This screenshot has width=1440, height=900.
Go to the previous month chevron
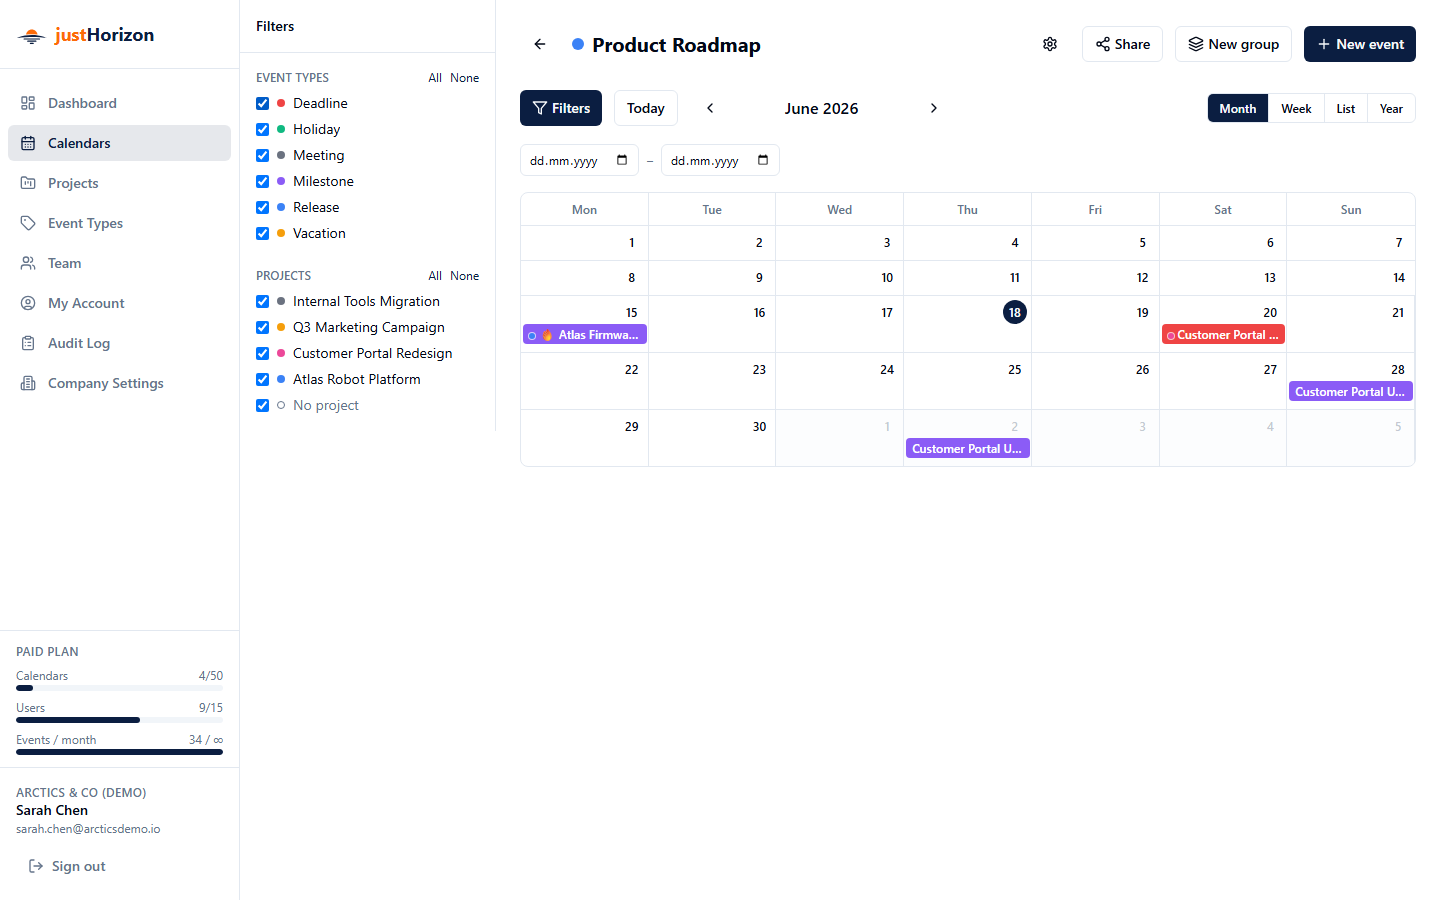710,108
